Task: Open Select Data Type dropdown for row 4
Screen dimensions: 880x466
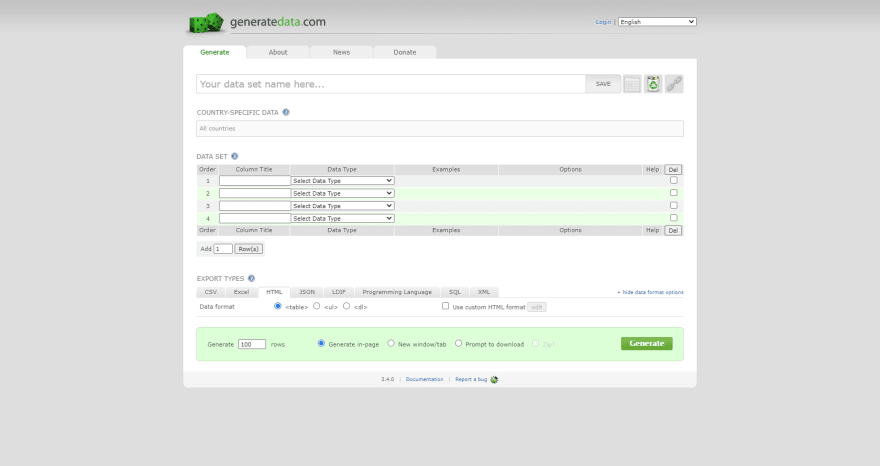Action: pos(342,218)
